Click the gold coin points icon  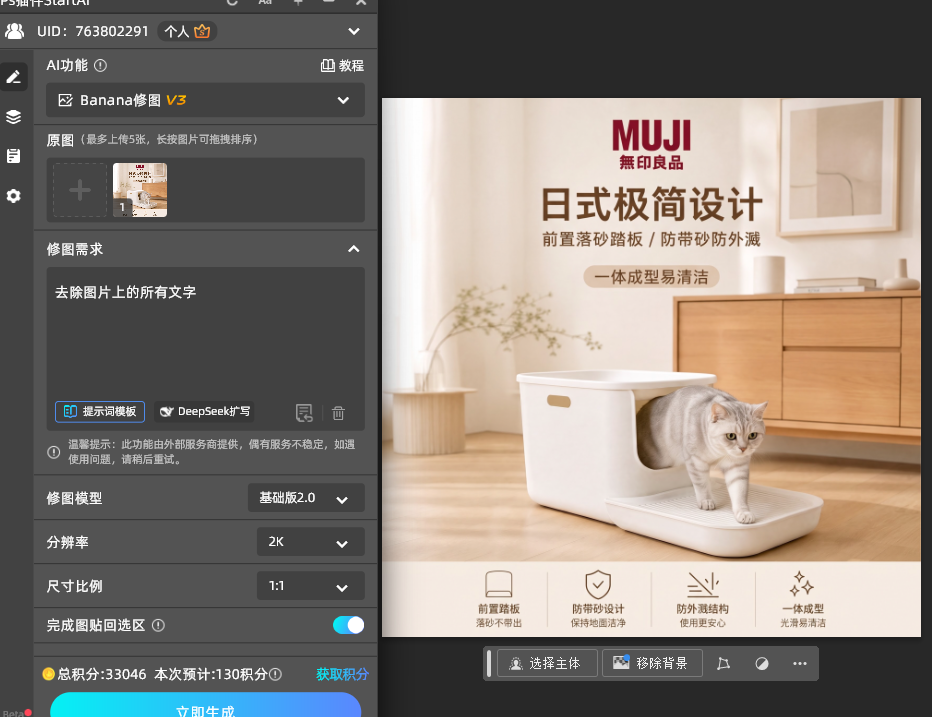point(49,674)
